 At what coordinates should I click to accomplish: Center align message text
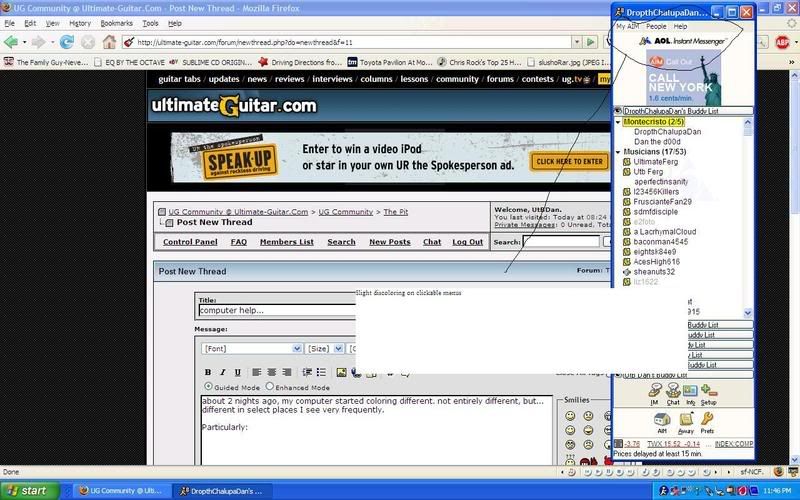click(271, 372)
